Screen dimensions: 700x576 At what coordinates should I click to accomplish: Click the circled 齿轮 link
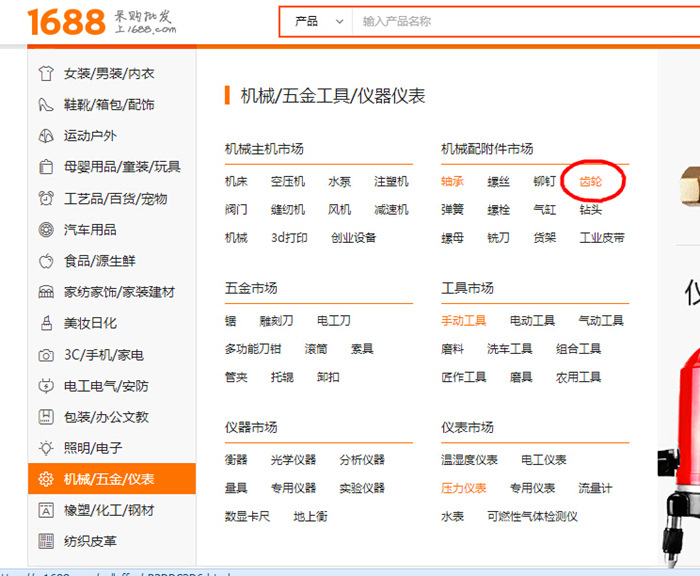pyautogui.click(x=591, y=182)
